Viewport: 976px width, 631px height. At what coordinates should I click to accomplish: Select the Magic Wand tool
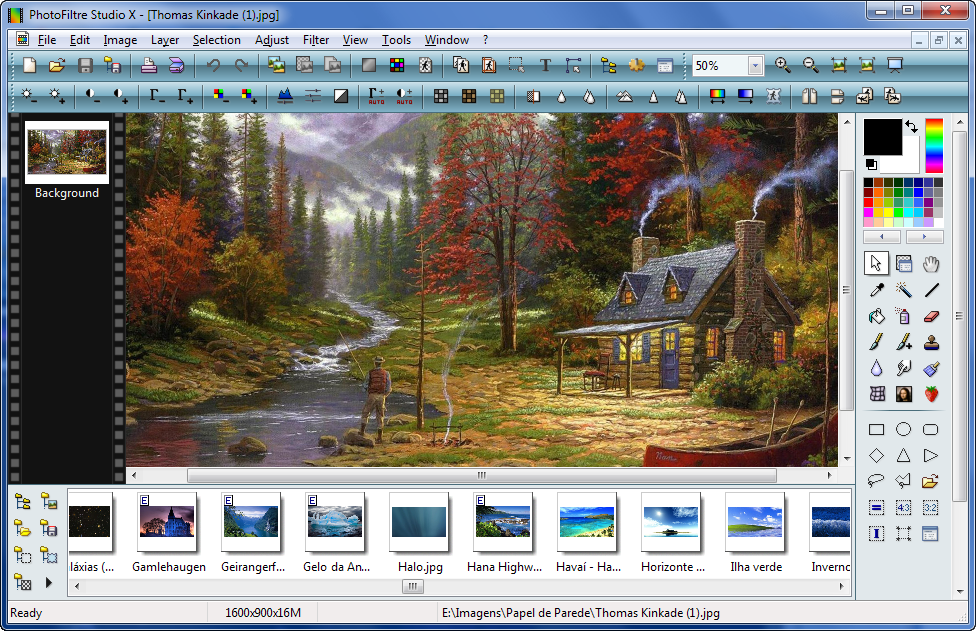tap(903, 290)
